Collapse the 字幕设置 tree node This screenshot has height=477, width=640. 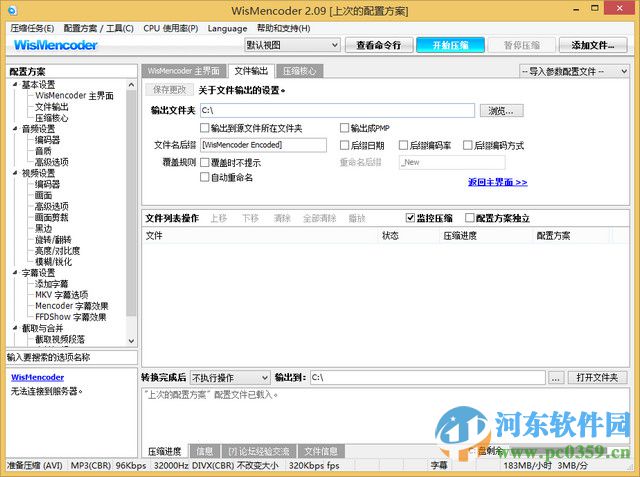(16, 273)
